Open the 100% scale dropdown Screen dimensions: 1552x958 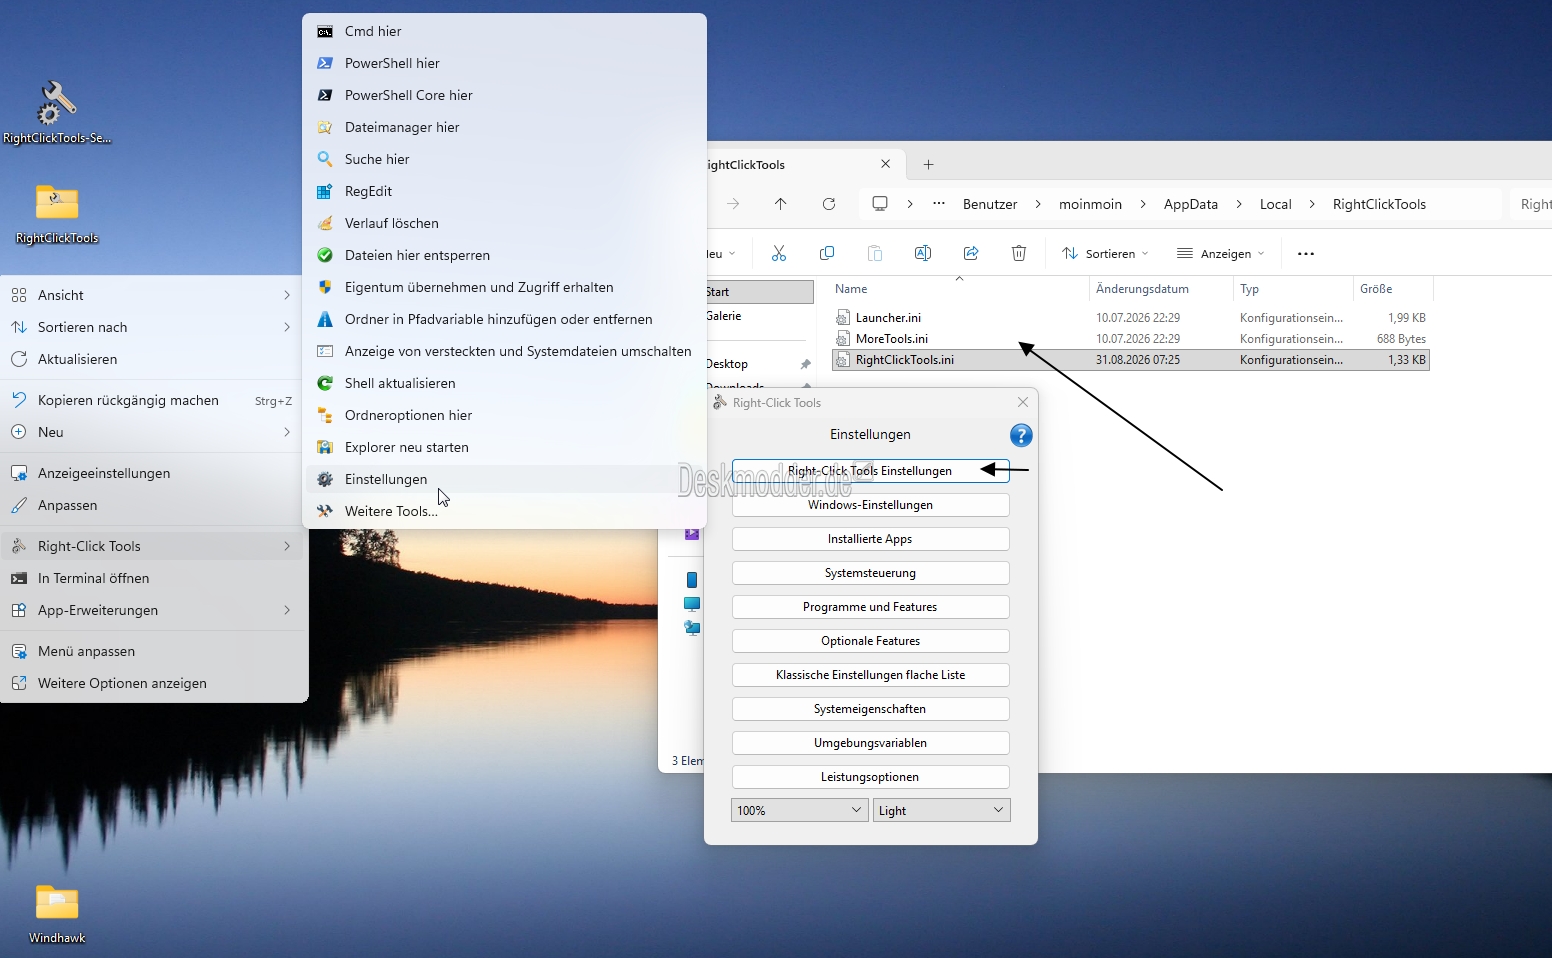(800, 810)
